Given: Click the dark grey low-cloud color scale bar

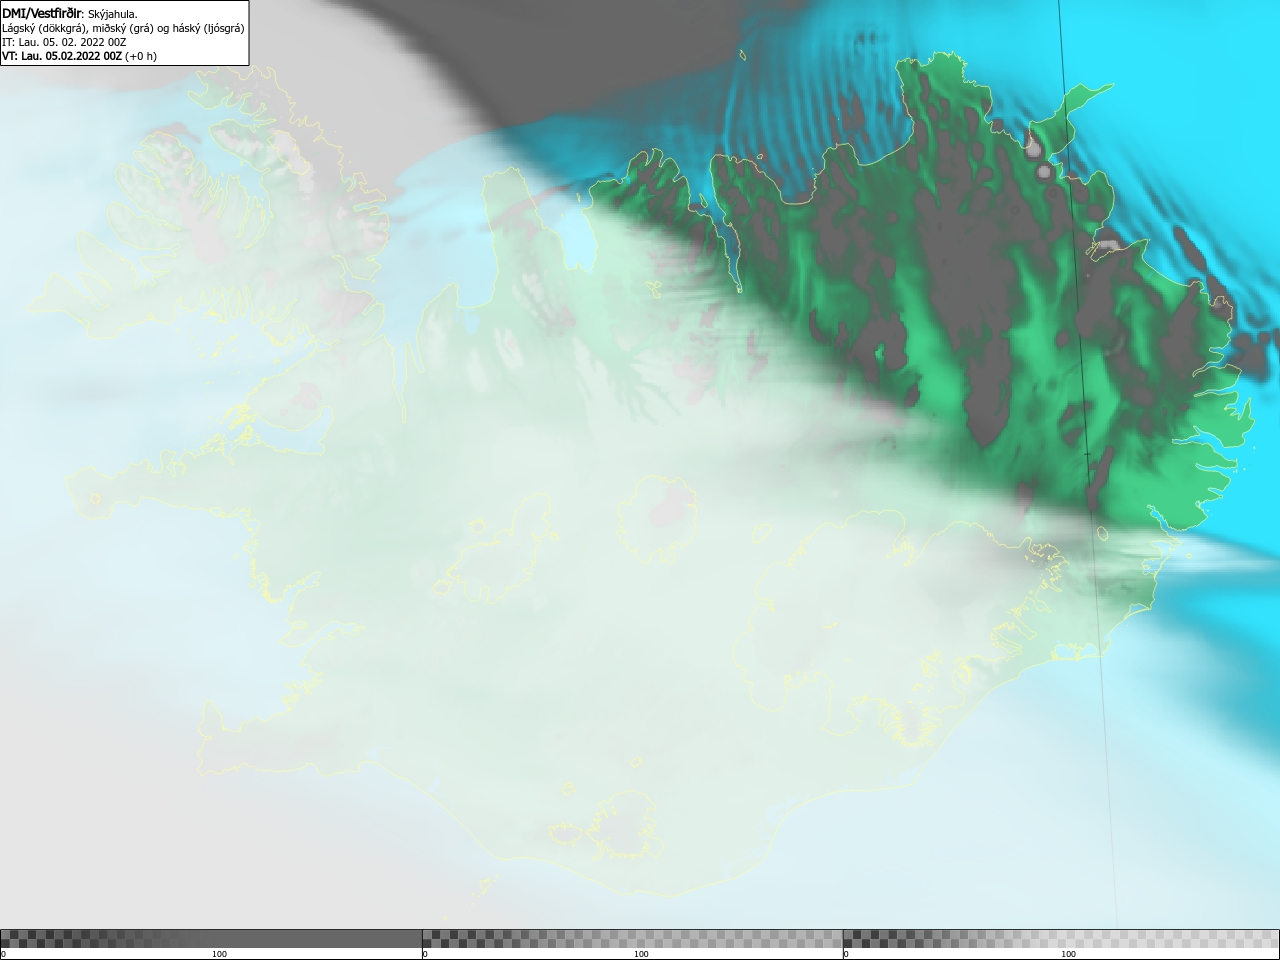Looking at the screenshot, I should (211, 939).
